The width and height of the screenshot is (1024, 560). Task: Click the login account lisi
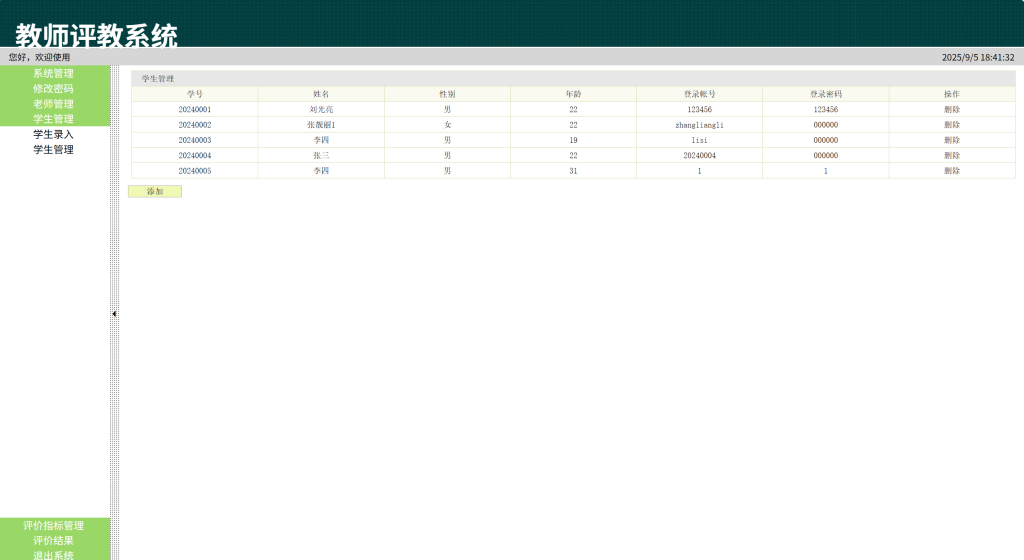[x=699, y=140]
